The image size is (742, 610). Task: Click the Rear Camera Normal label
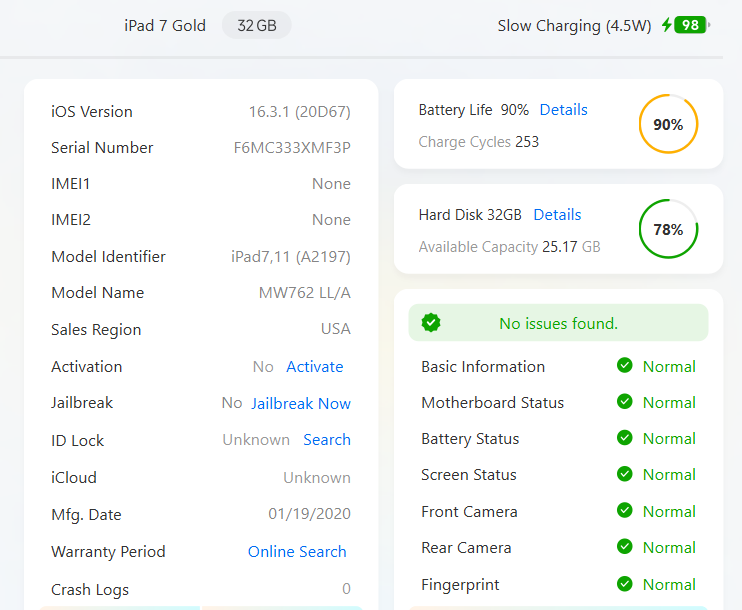[669, 548]
